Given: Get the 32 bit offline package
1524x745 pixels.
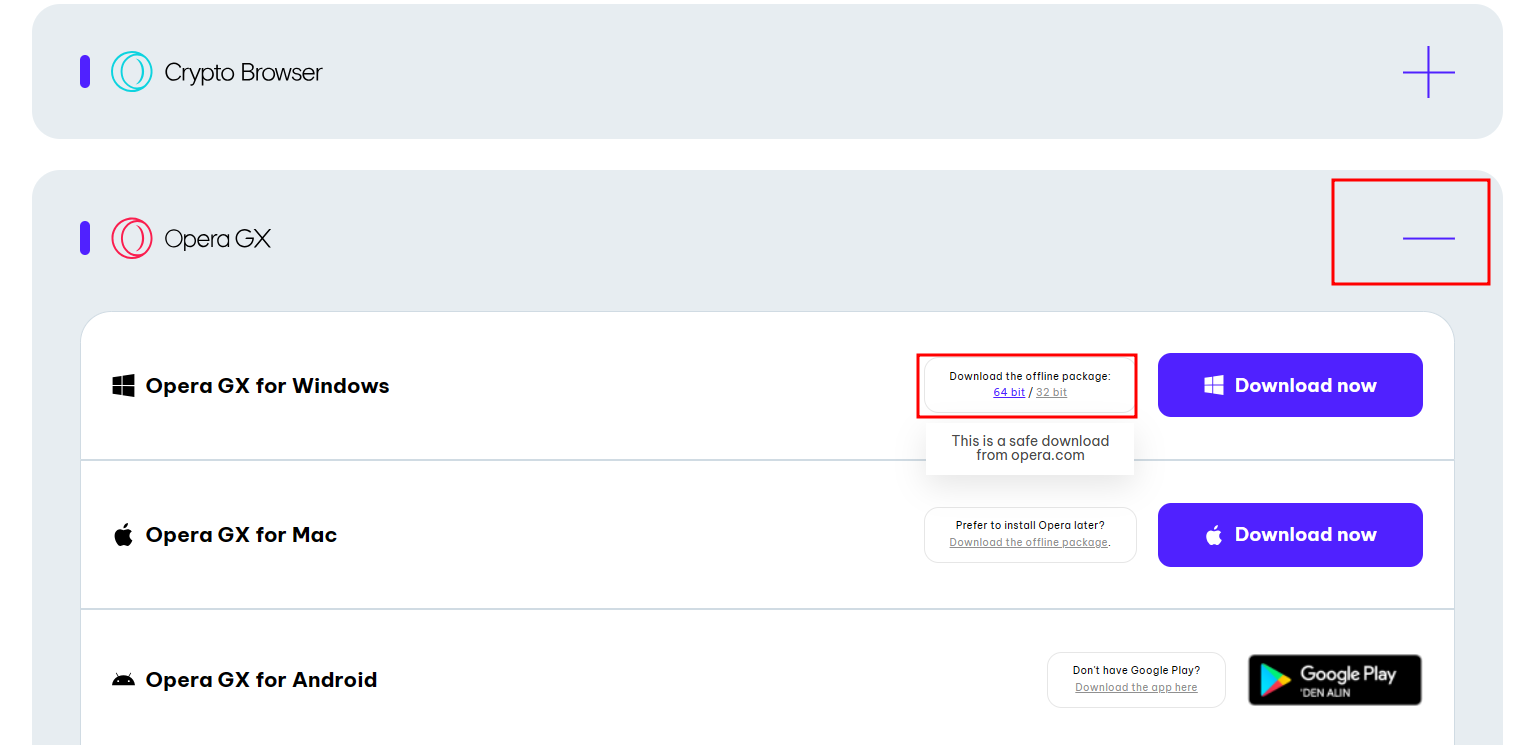Looking at the screenshot, I should (x=1051, y=393).
